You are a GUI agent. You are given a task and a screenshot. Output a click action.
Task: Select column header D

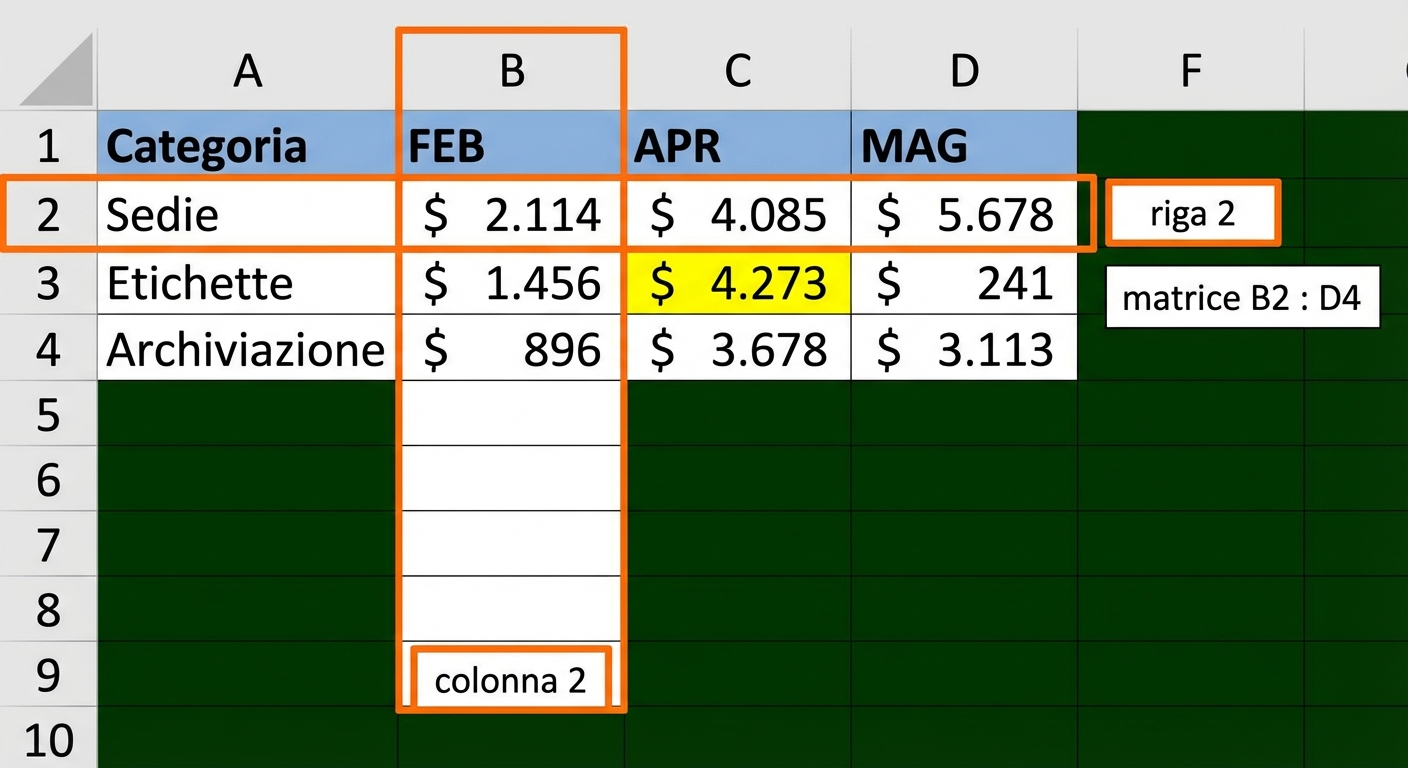pyautogui.click(x=963, y=70)
